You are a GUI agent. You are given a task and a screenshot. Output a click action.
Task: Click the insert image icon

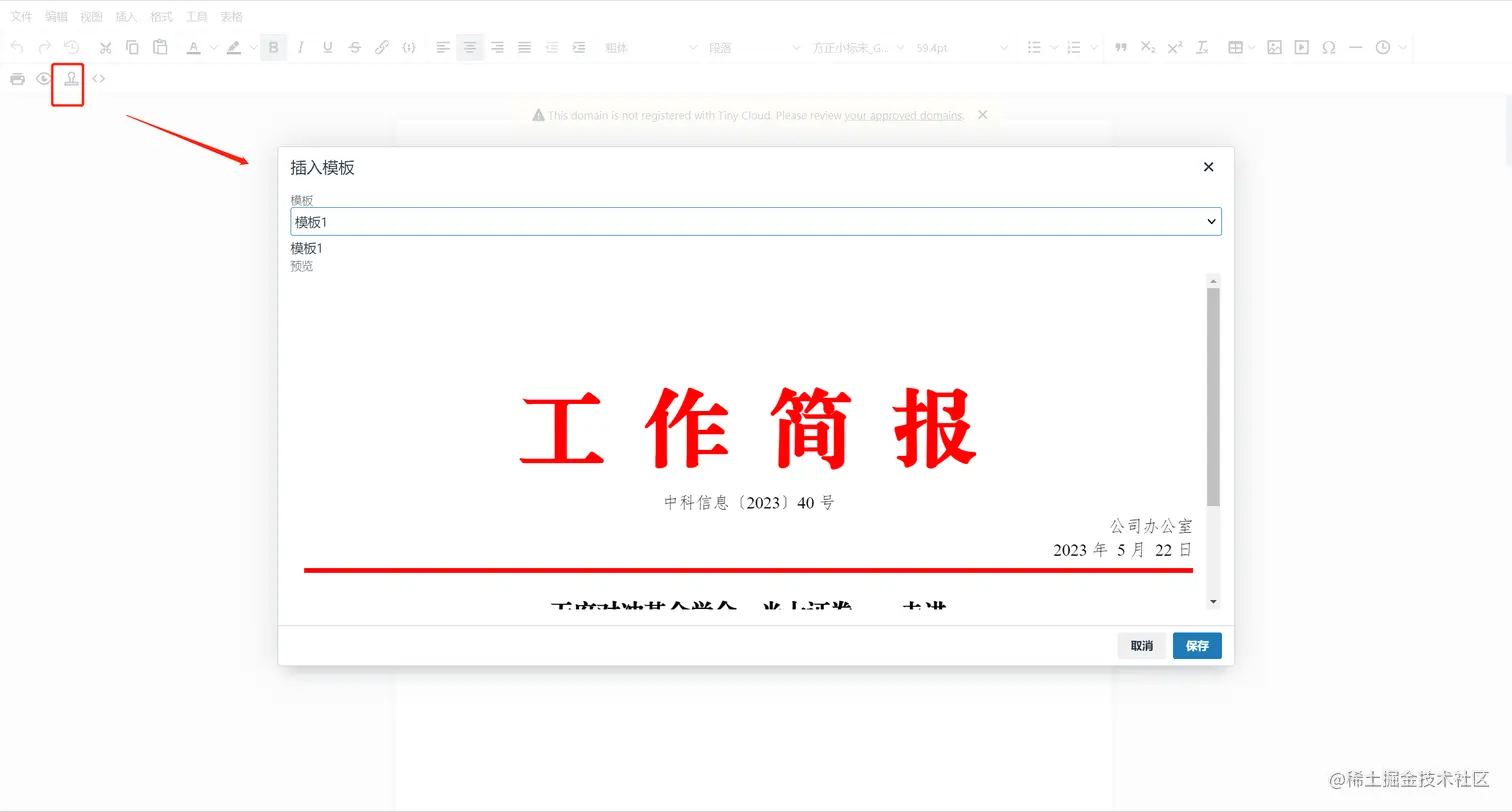coord(1274,47)
